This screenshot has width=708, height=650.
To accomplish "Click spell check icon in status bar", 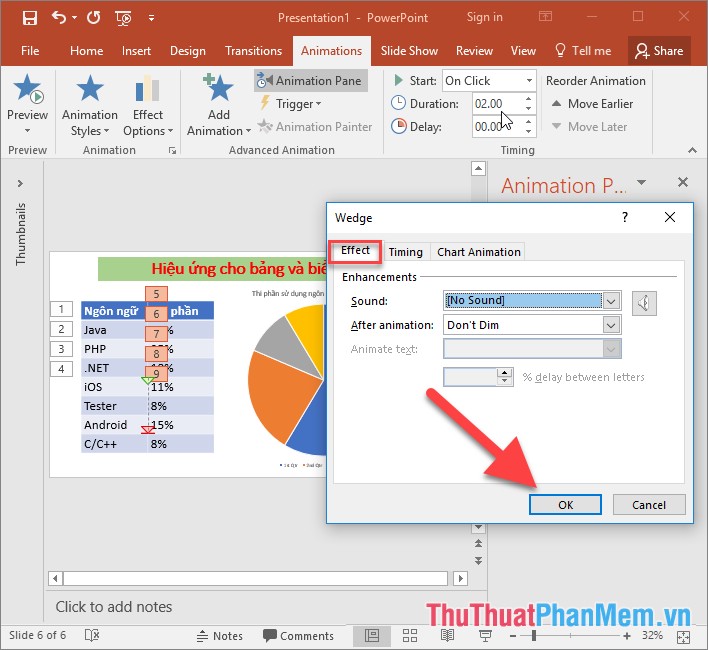I will (92, 636).
